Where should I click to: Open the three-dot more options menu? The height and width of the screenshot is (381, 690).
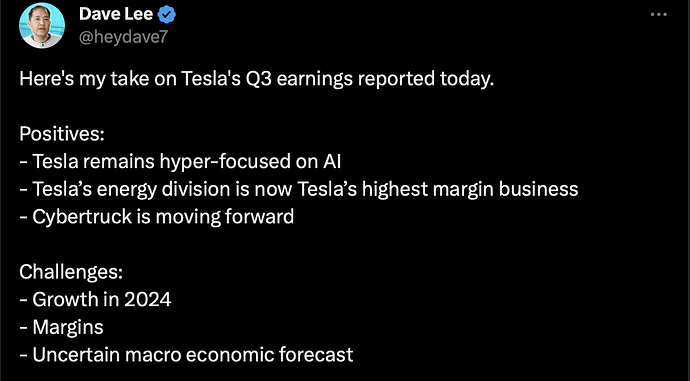658,15
